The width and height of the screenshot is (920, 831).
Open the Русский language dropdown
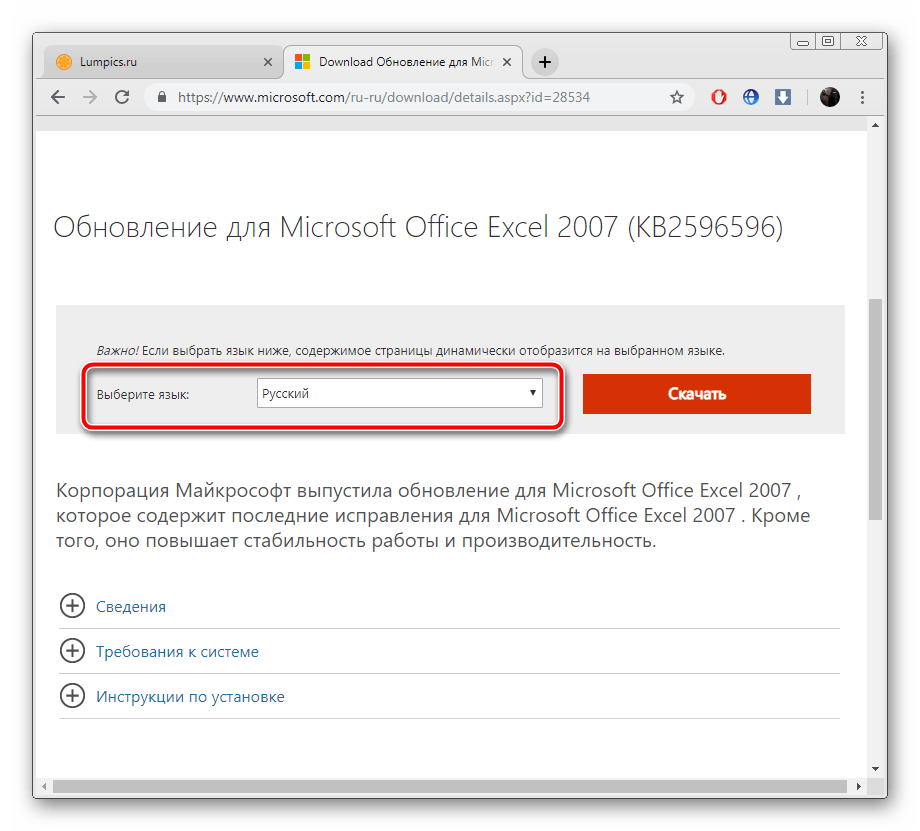click(400, 393)
